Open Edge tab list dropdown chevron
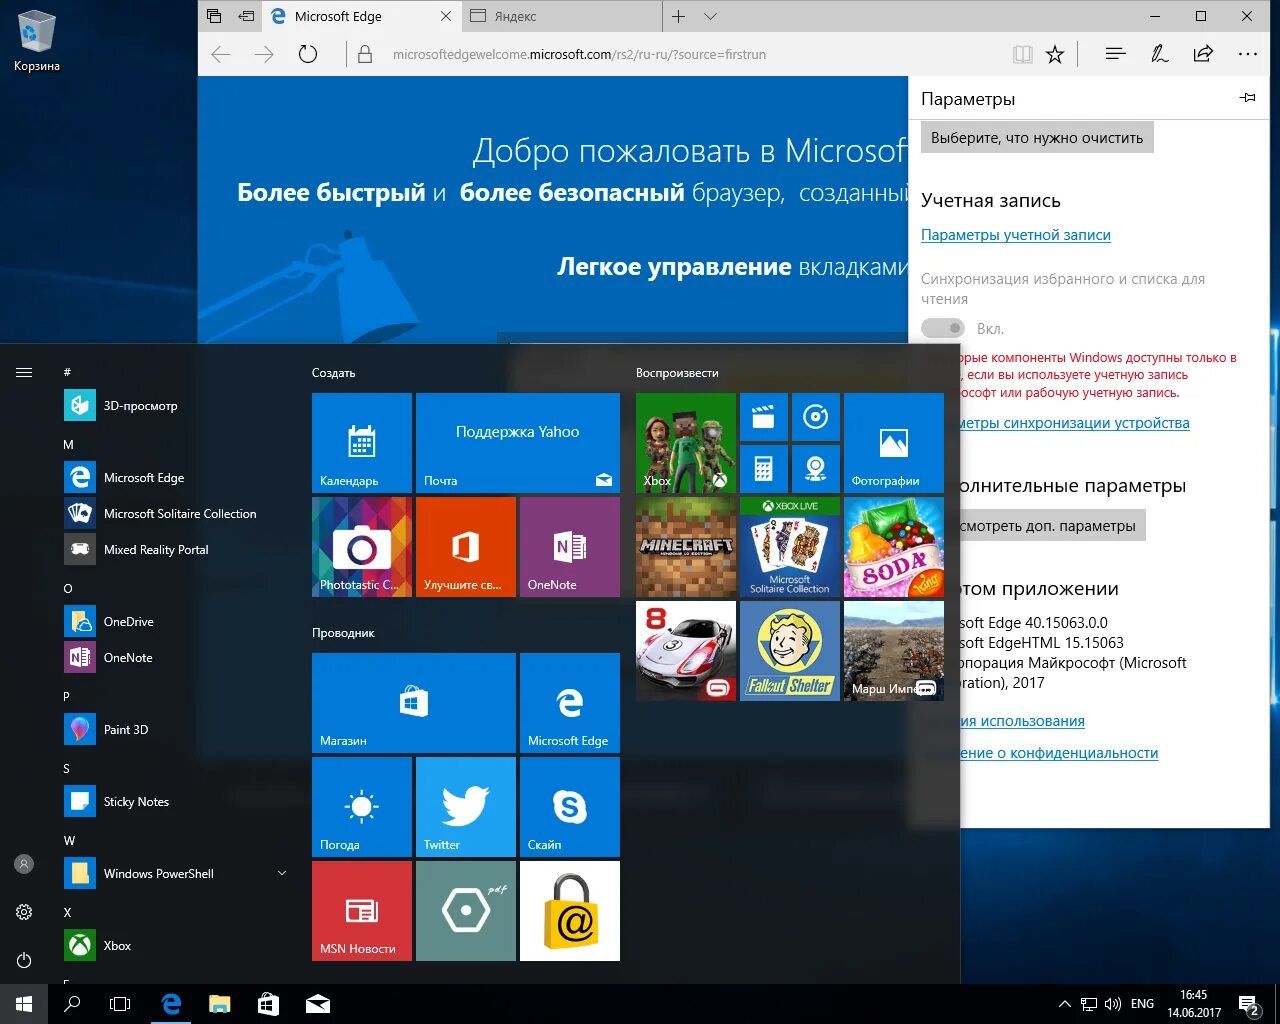1280x1024 pixels. pos(710,16)
